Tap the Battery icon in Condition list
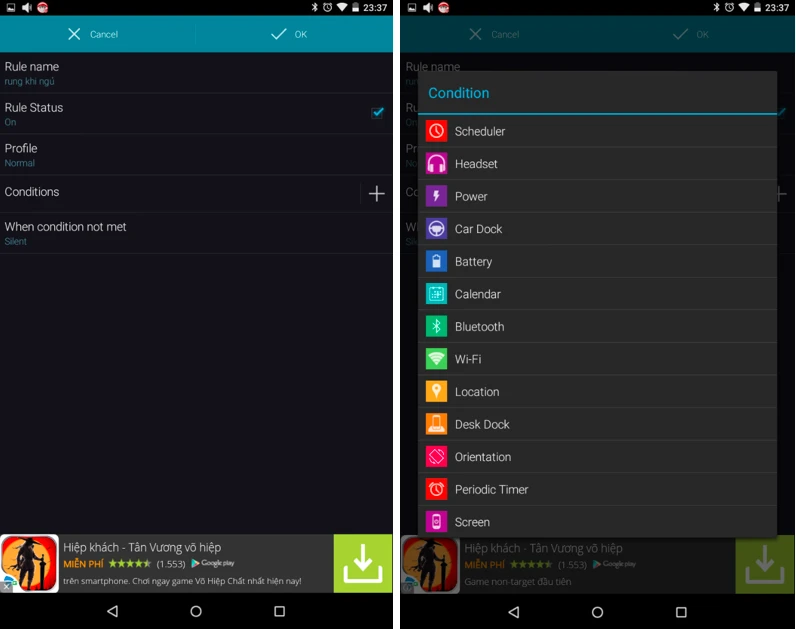This screenshot has height=629, width=796. click(436, 261)
